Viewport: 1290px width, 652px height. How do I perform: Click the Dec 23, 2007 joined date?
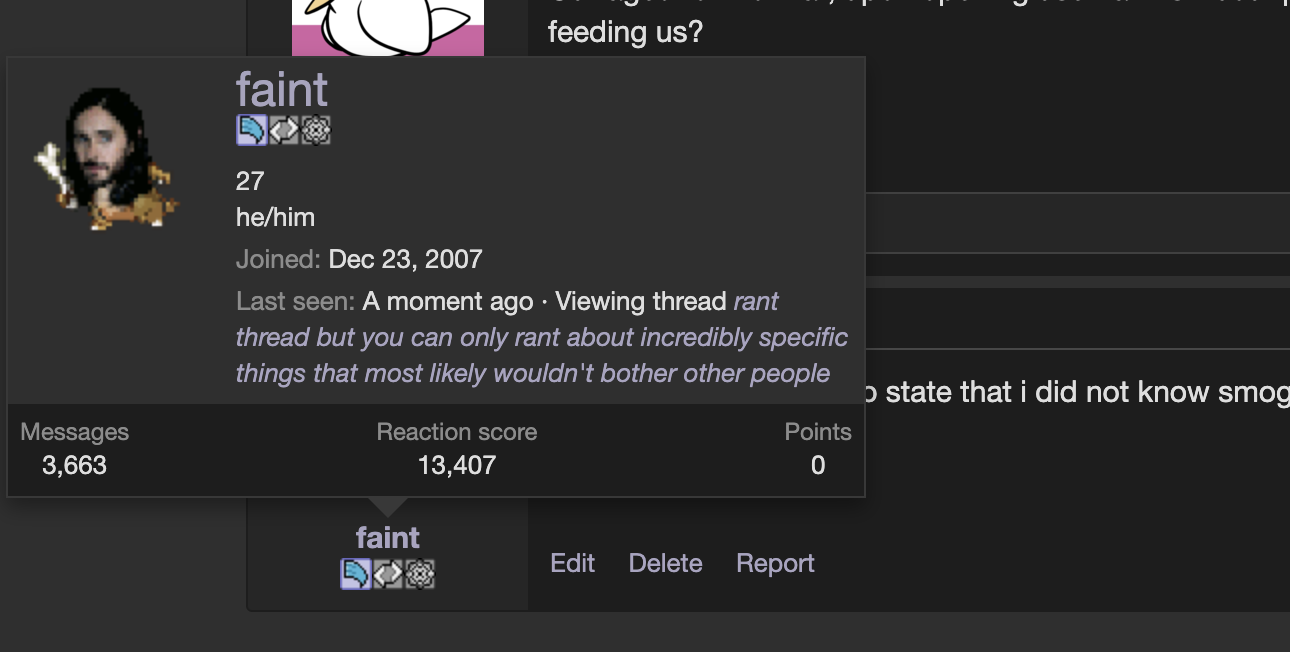[405, 259]
